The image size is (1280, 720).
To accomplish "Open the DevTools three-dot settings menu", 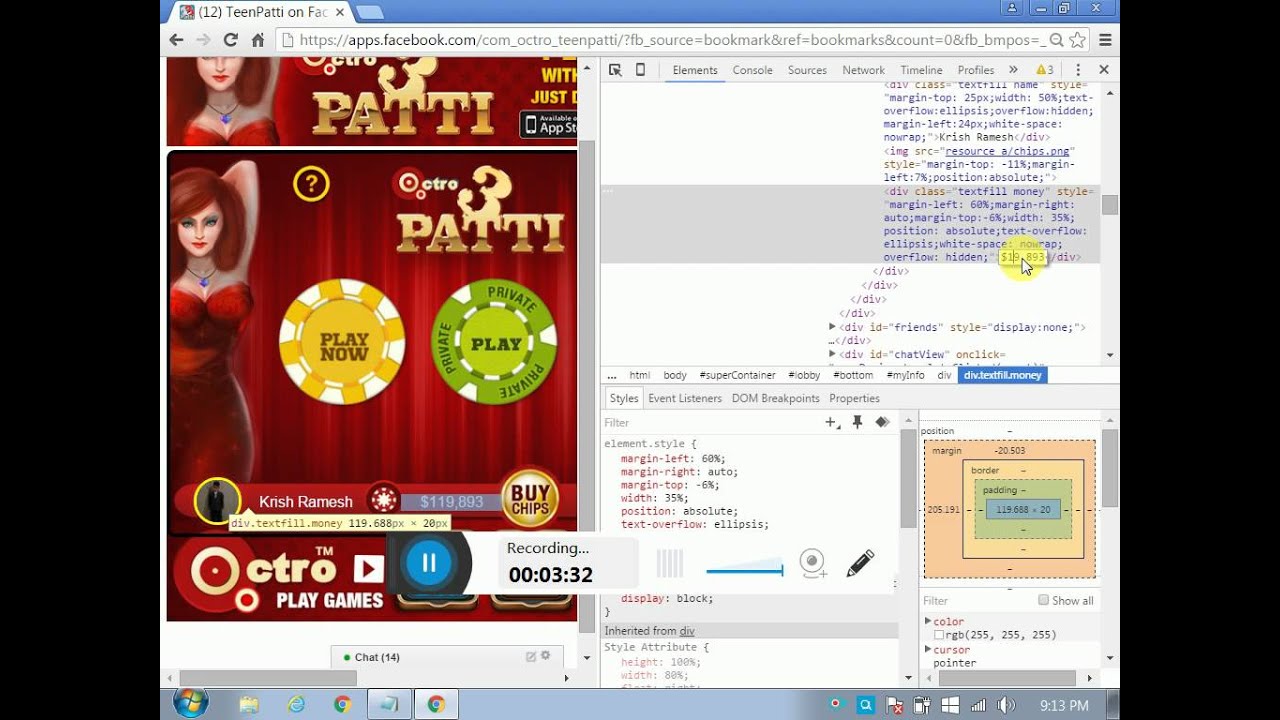I will click(1077, 70).
